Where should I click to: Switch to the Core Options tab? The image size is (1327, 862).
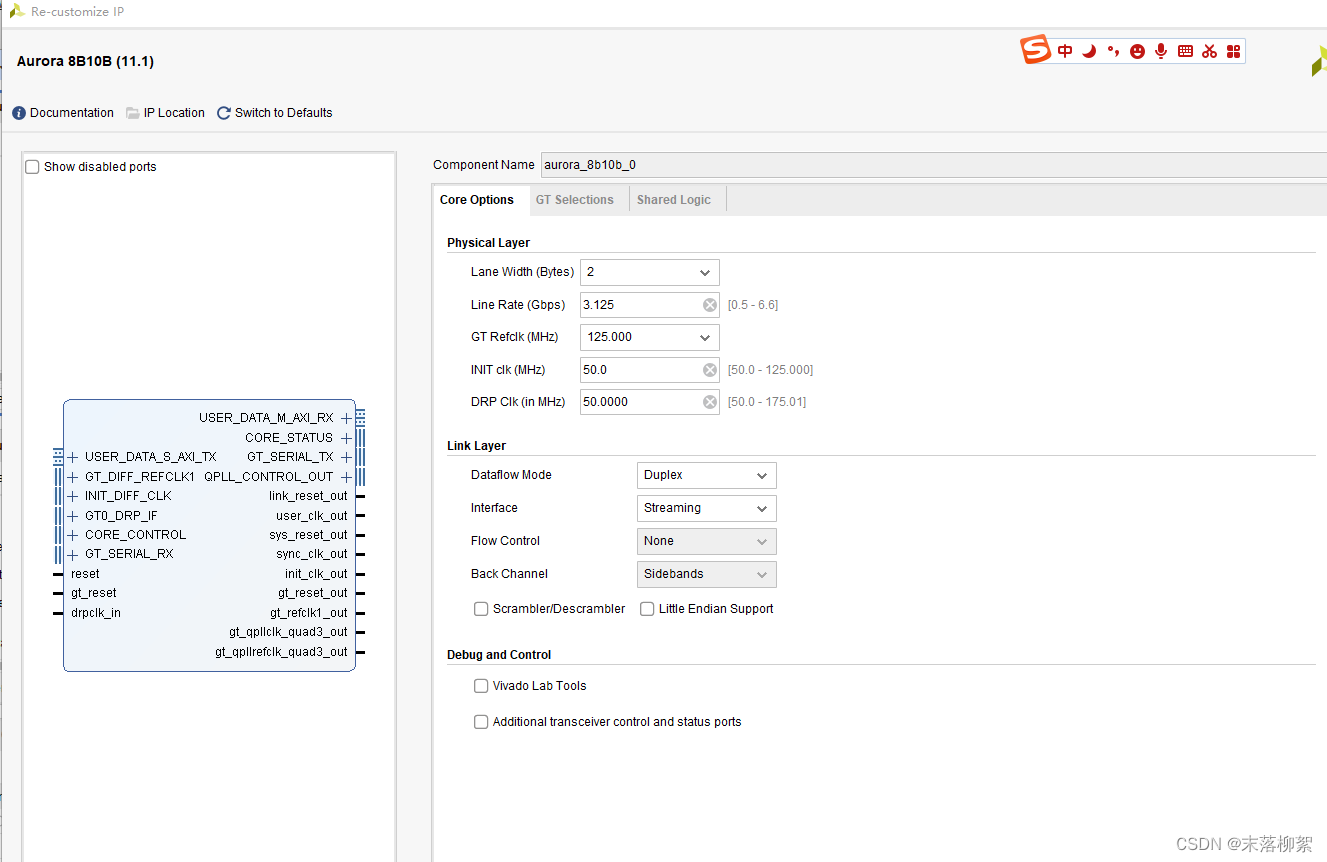(x=477, y=200)
